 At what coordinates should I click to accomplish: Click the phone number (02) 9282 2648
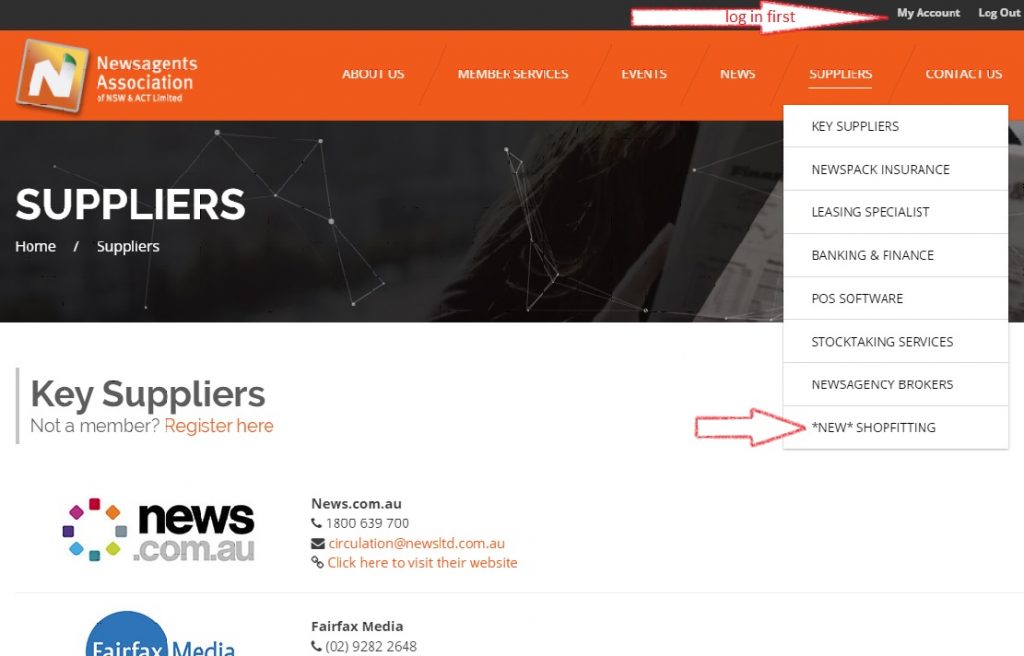pos(371,646)
